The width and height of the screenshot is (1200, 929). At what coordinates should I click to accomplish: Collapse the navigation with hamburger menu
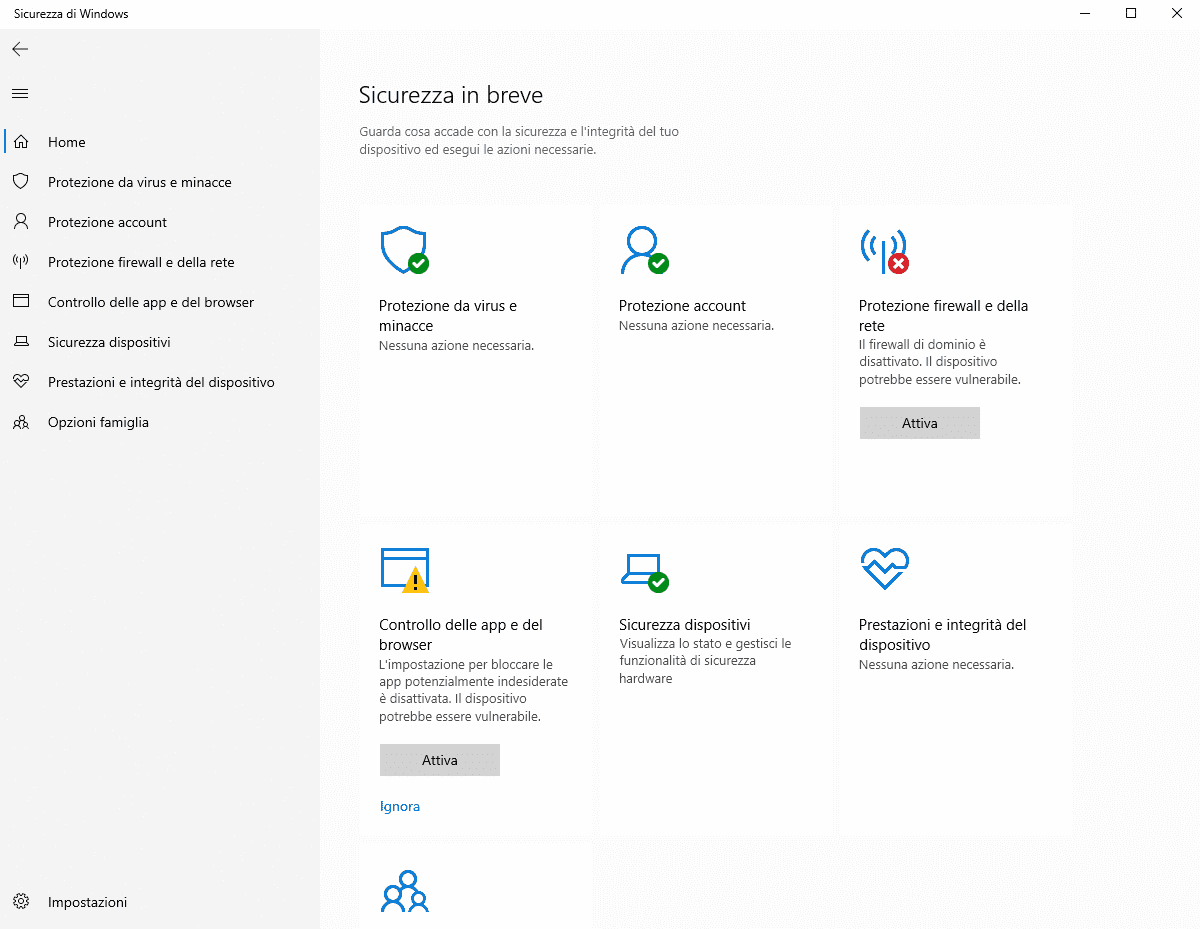click(20, 94)
